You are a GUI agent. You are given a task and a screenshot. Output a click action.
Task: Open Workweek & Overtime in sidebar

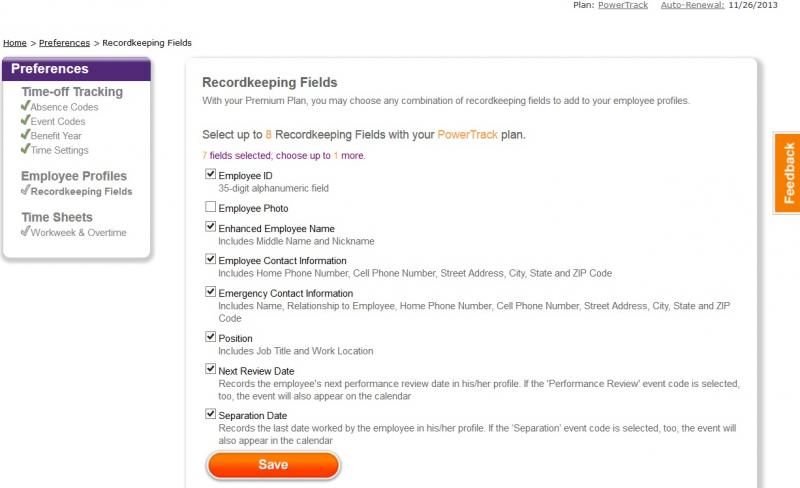click(x=79, y=233)
